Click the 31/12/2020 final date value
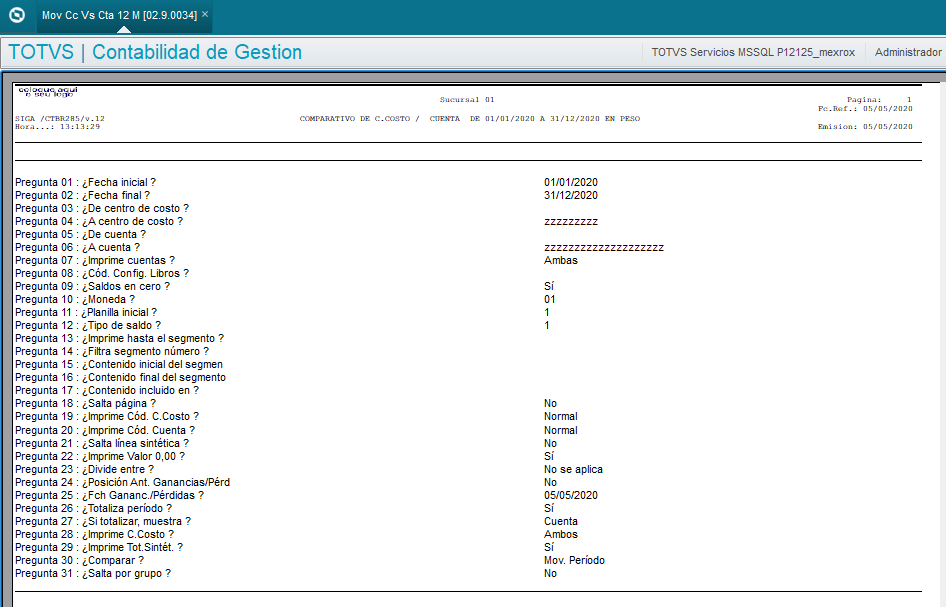Image resolution: width=946 pixels, height=607 pixels. click(571, 195)
